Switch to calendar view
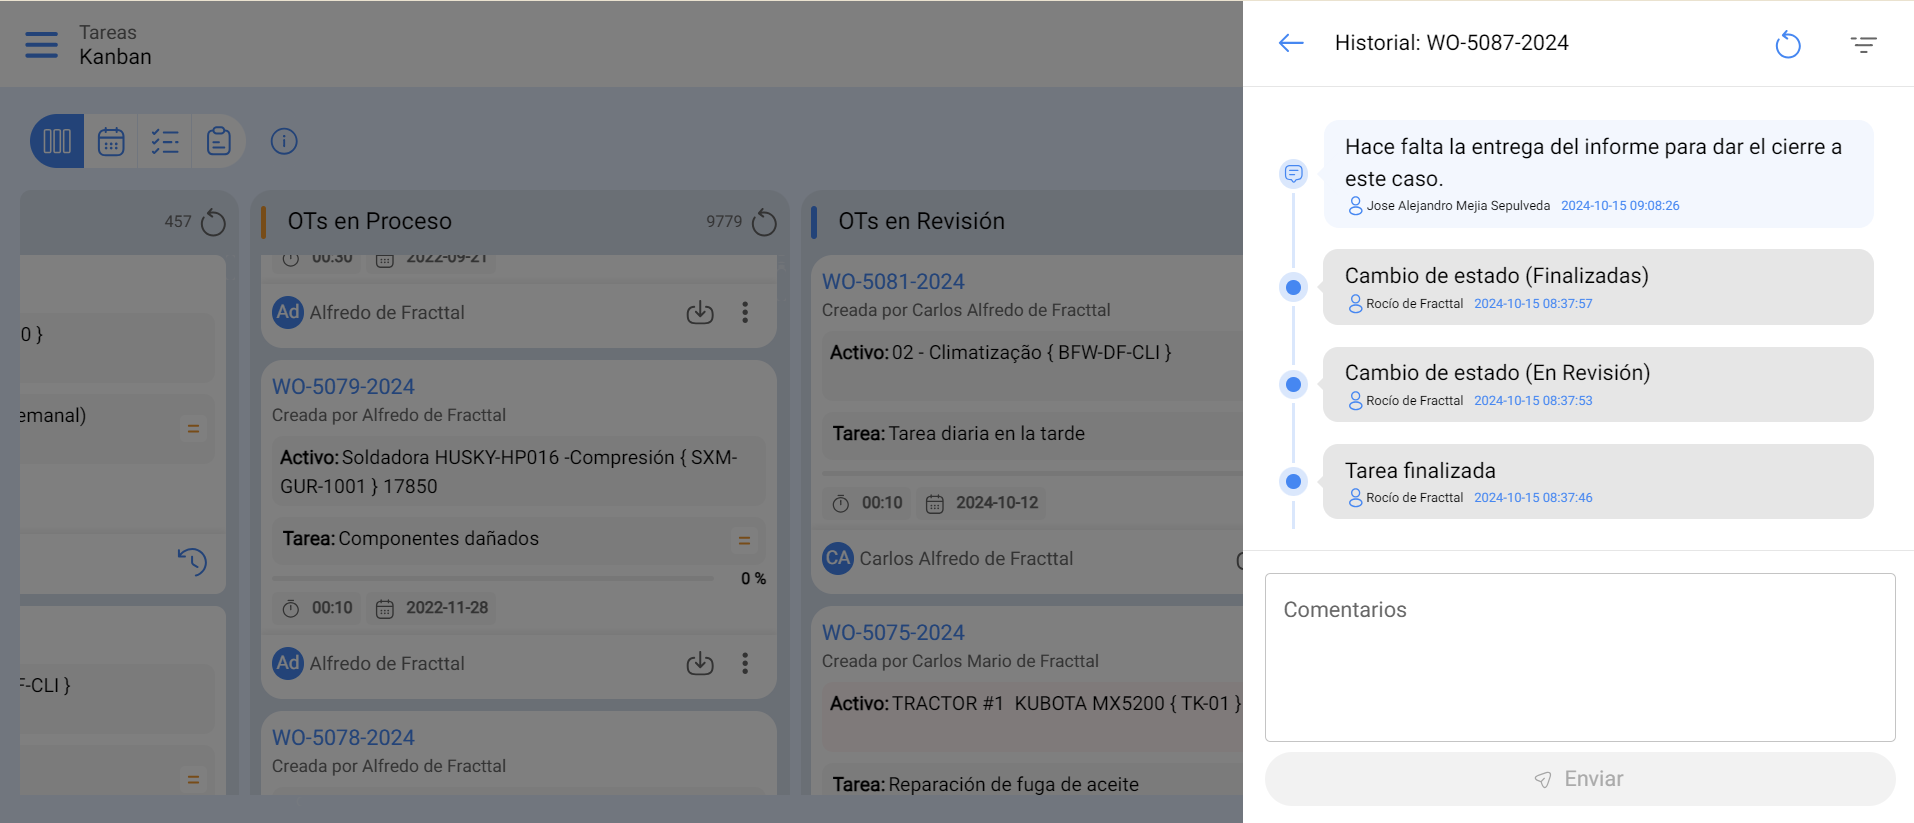1914x823 pixels. pyautogui.click(x=111, y=141)
